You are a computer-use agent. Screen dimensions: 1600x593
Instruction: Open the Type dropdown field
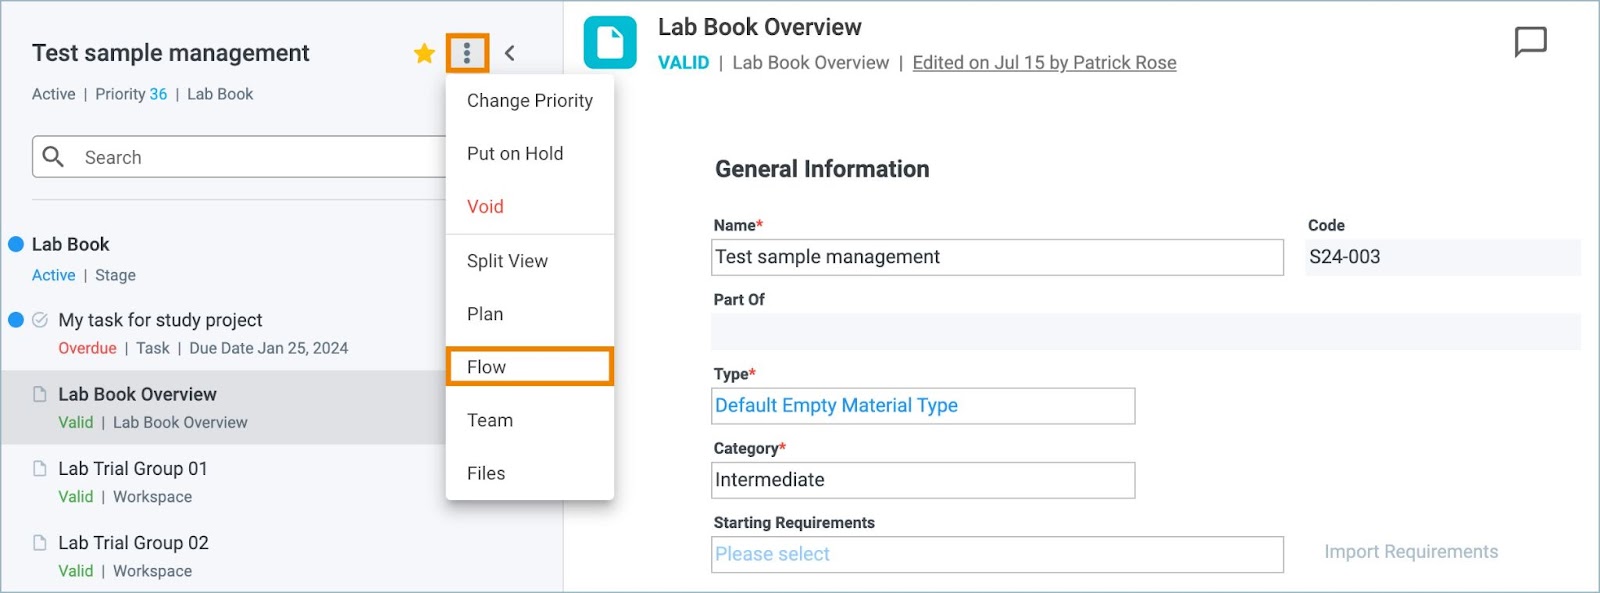tap(923, 406)
